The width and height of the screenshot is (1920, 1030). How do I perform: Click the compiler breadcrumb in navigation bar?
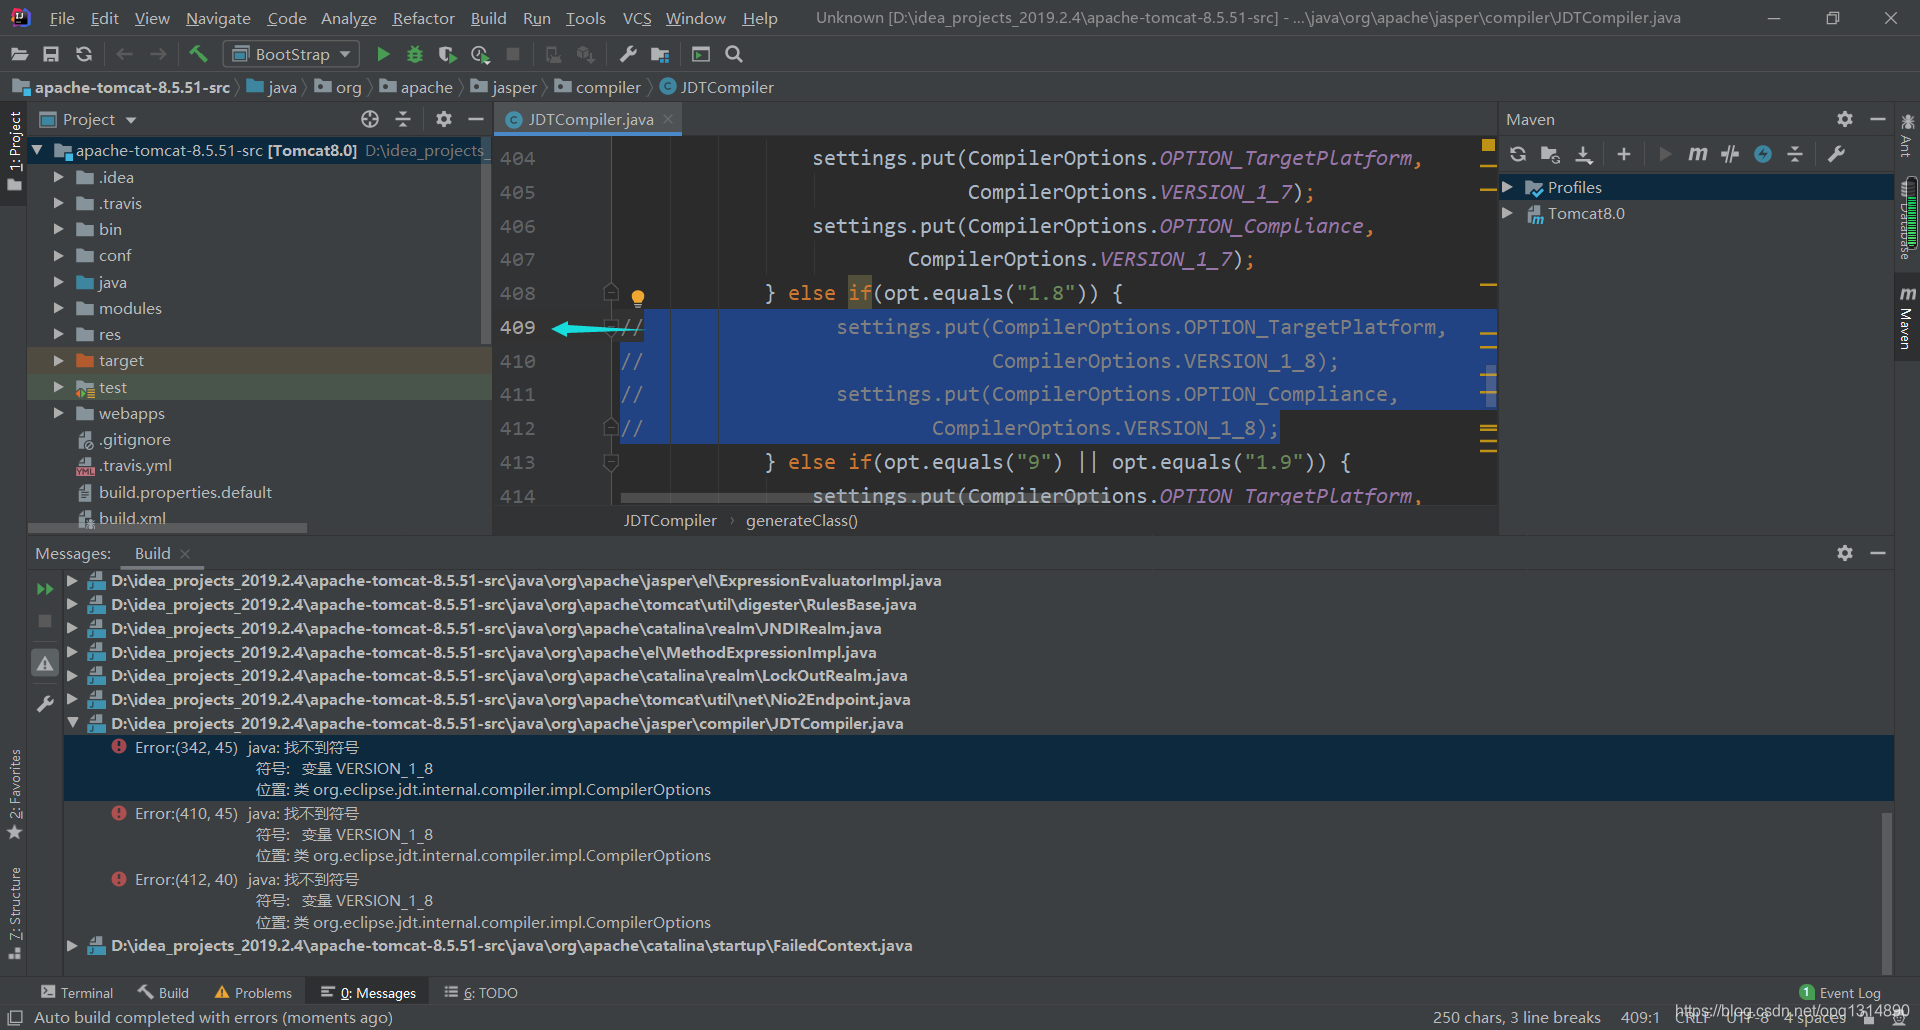coord(598,87)
